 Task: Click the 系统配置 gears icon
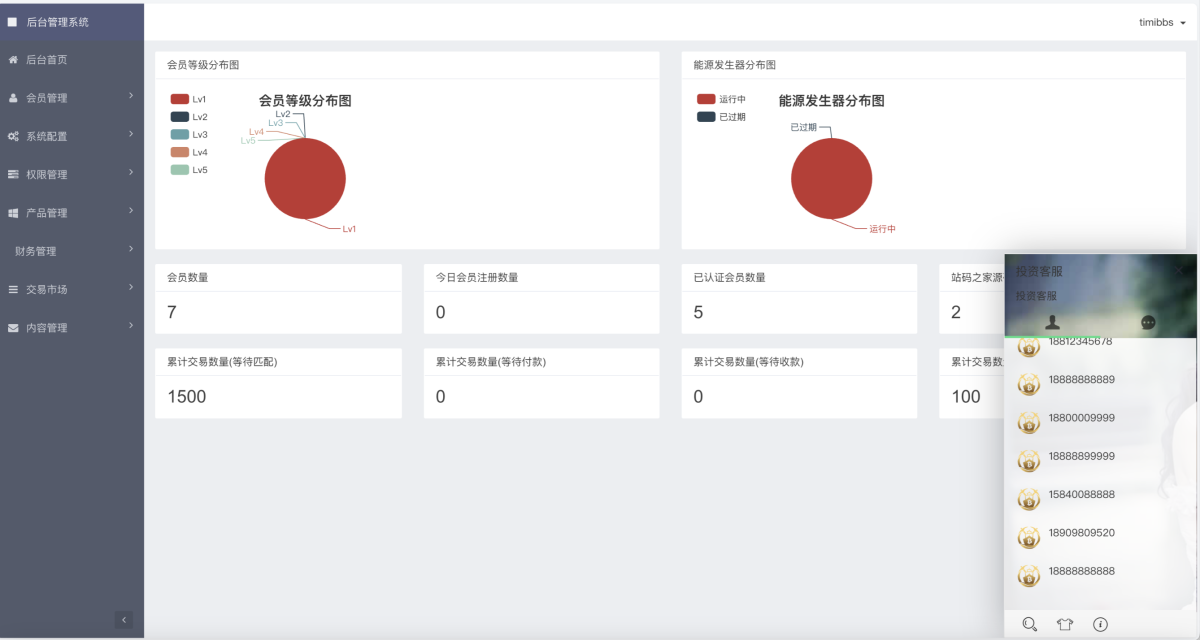13,136
